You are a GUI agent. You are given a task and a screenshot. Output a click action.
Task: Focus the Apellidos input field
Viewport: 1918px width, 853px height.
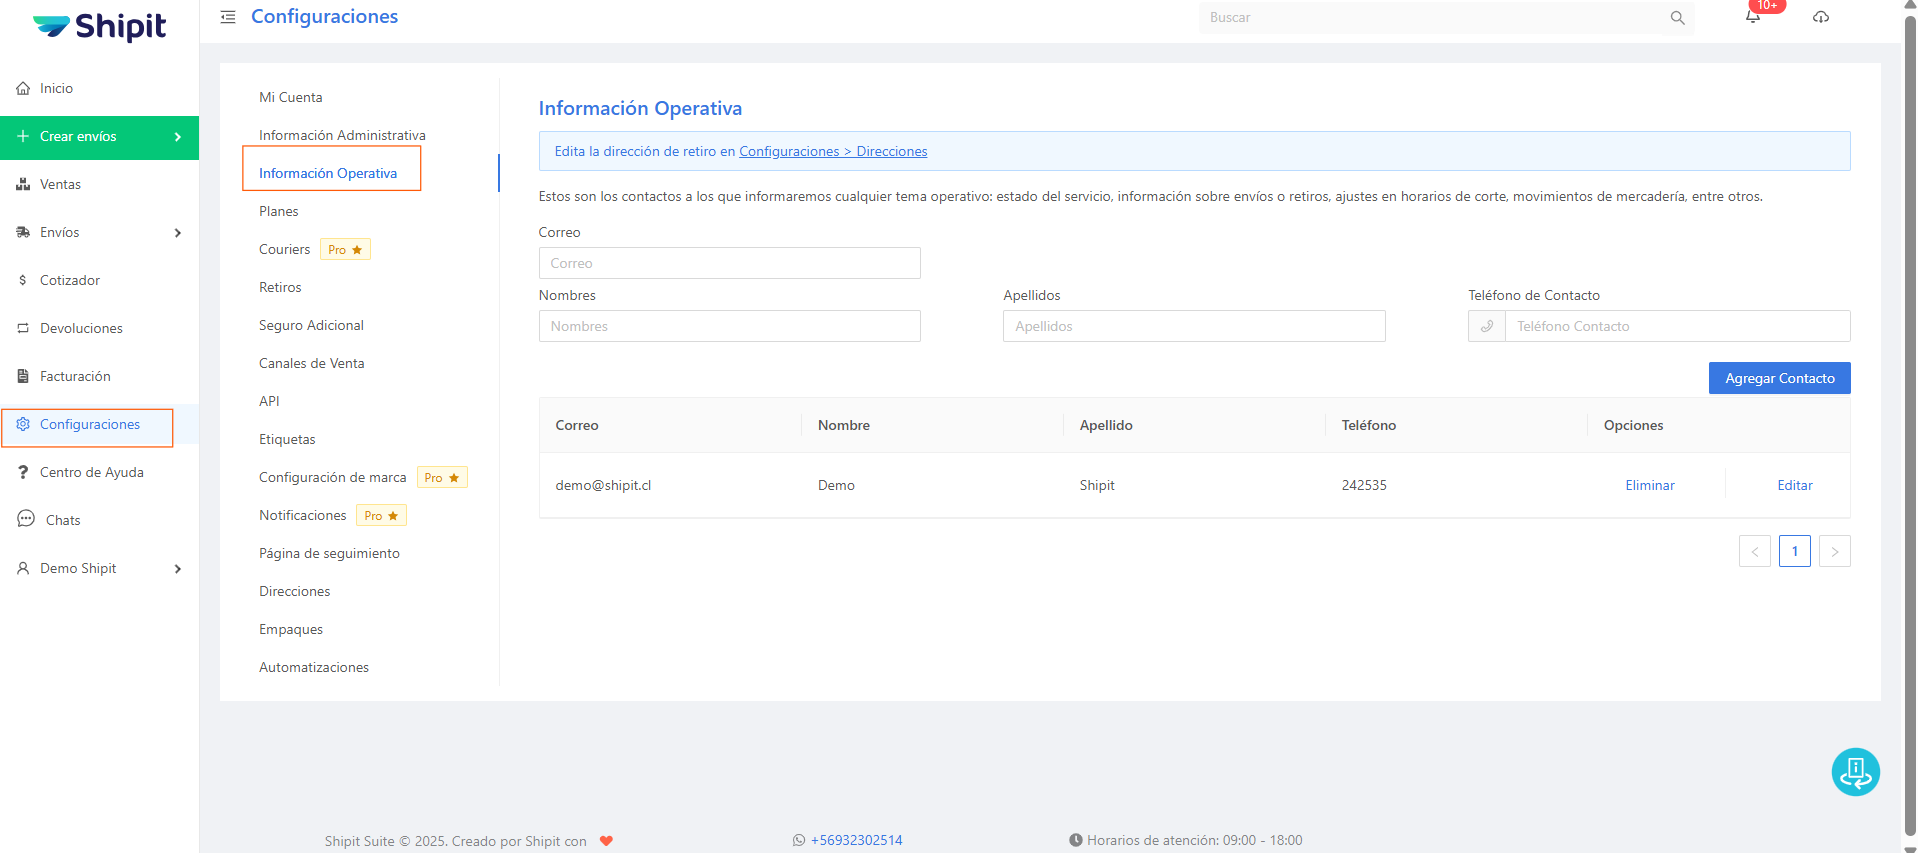[1194, 326]
